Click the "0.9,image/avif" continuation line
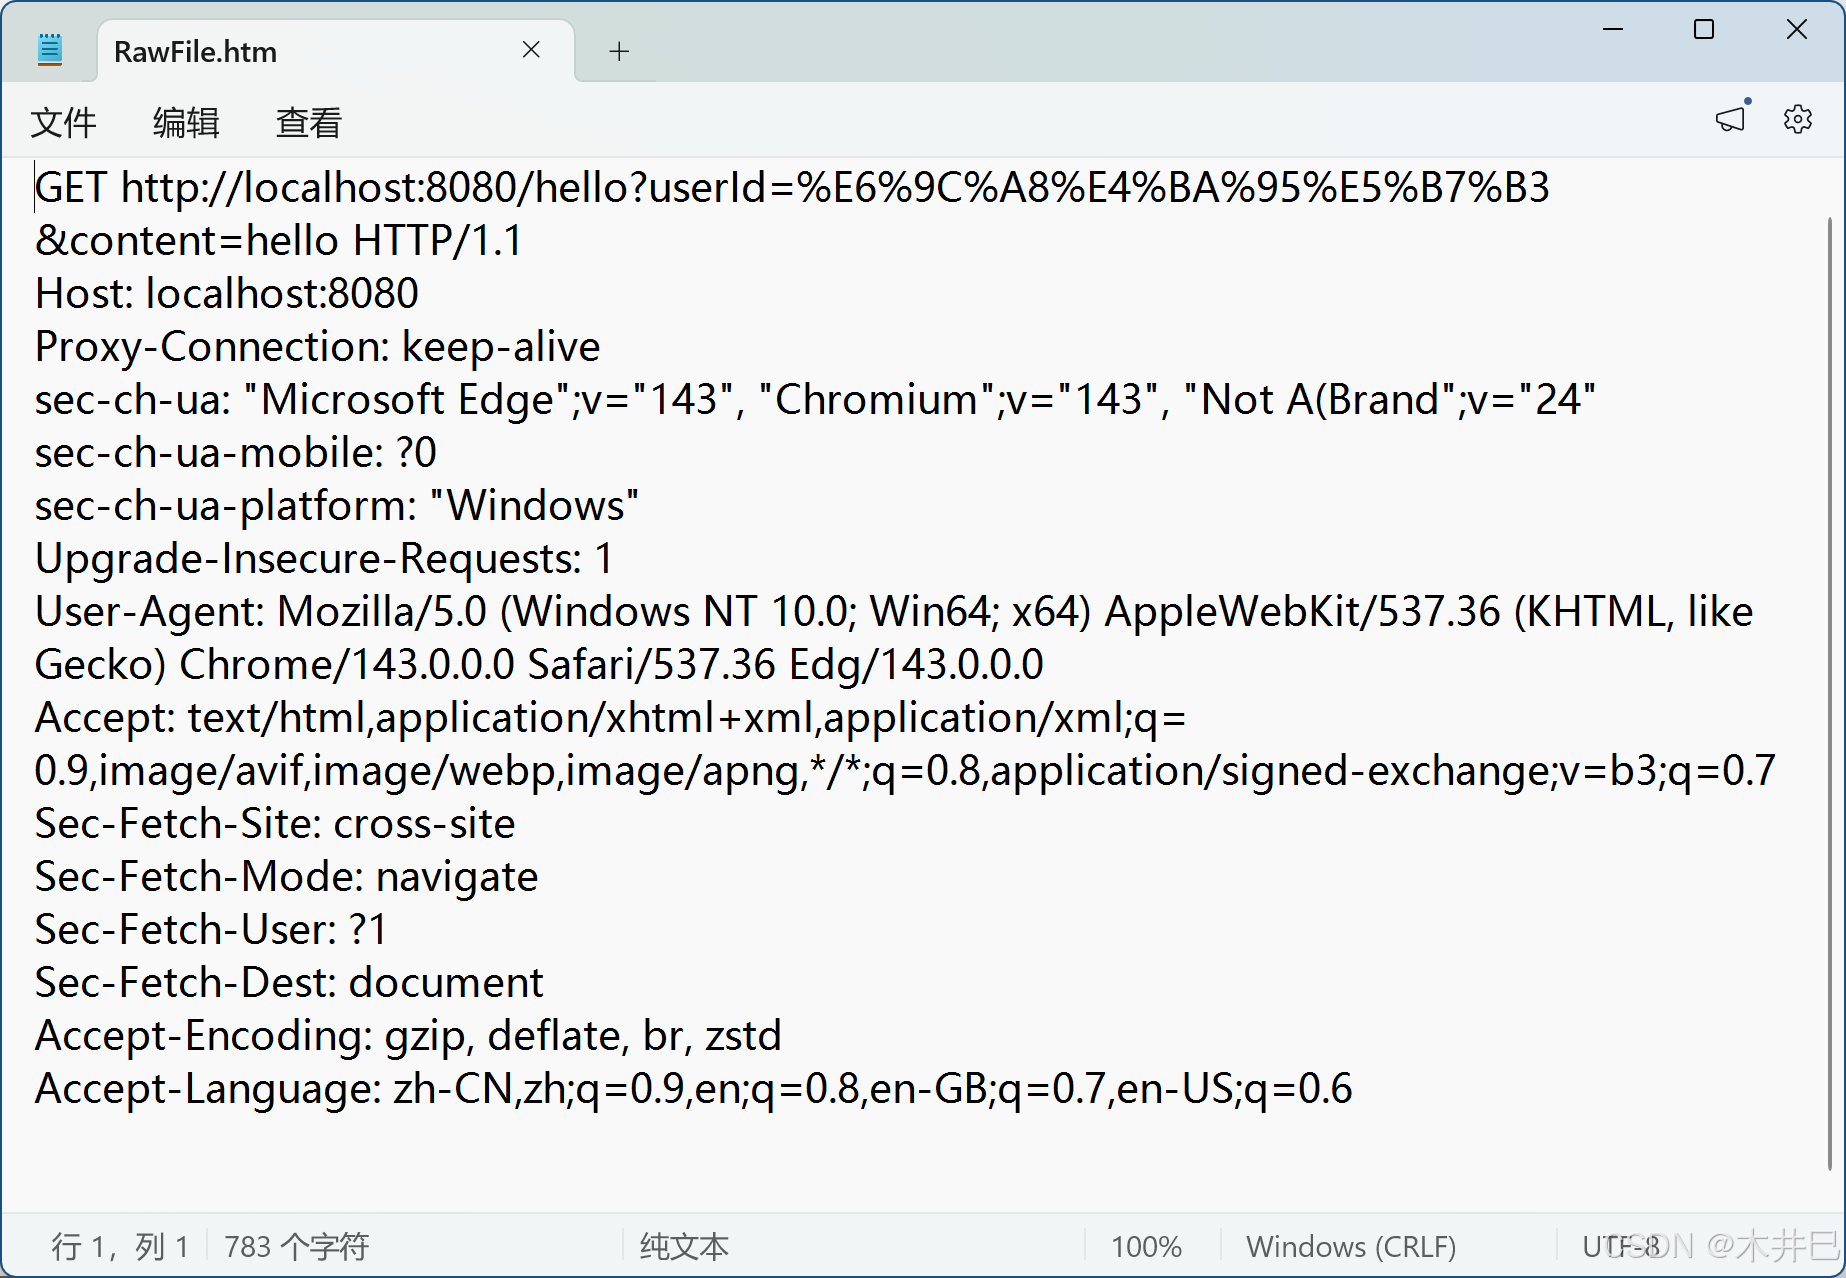Image resolution: width=1846 pixels, height=1278 pixels. pos(905,772)
